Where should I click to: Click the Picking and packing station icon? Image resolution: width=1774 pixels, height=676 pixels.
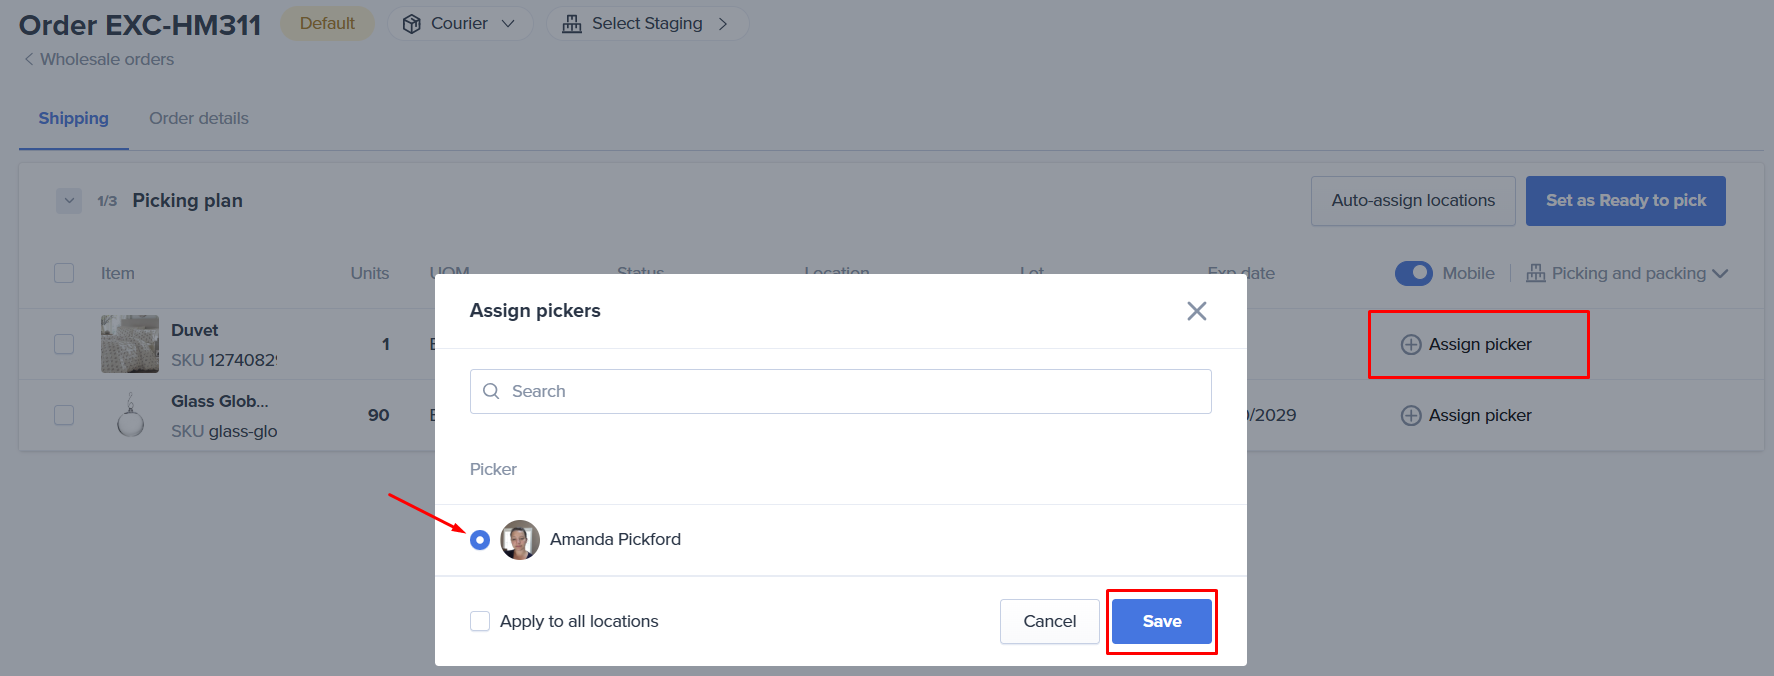tap(1535, 274)
